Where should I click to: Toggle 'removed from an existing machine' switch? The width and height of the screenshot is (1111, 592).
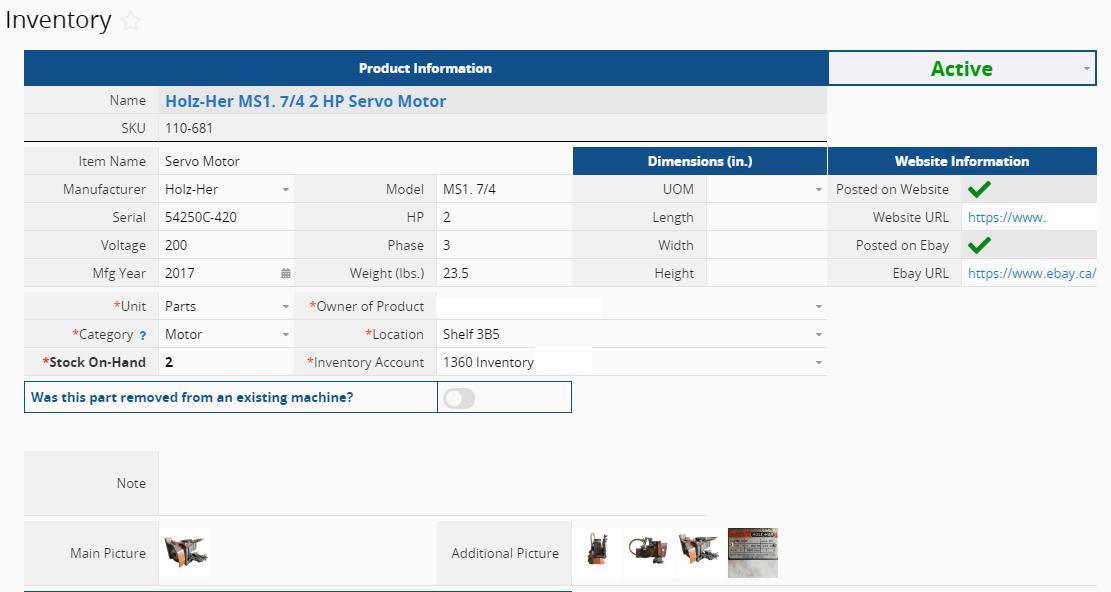[459, 398]
